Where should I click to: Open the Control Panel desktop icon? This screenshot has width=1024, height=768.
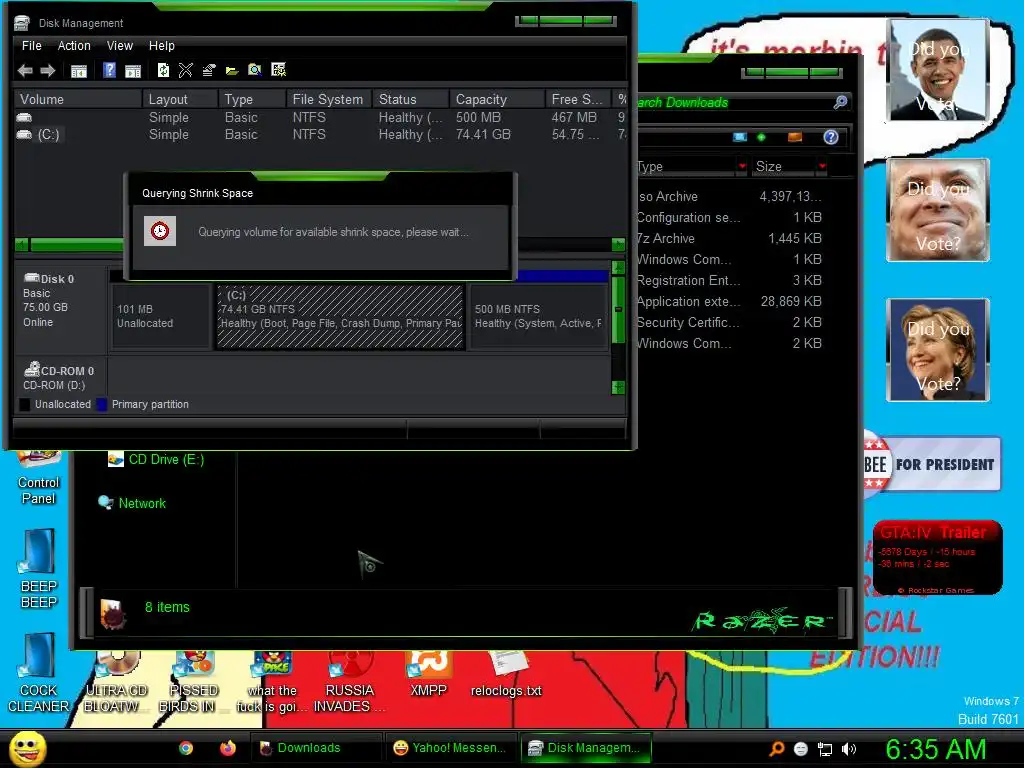coord(39,479)
